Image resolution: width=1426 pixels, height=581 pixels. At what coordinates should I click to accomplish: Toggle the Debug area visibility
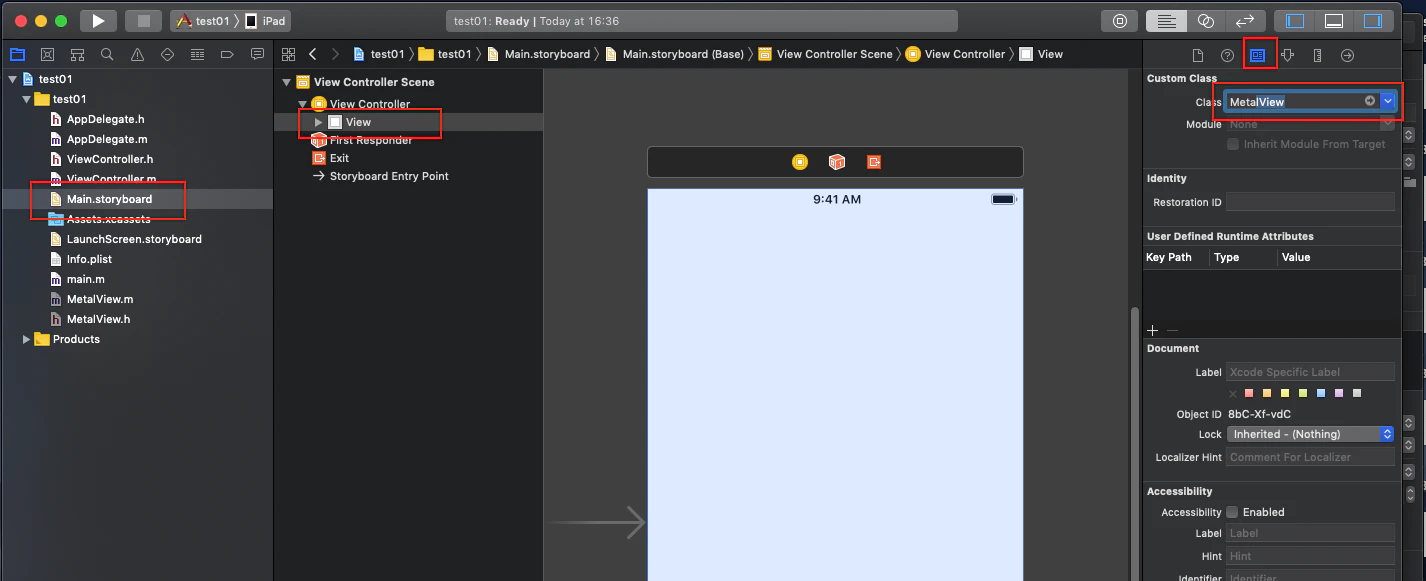coord(1334,20)
